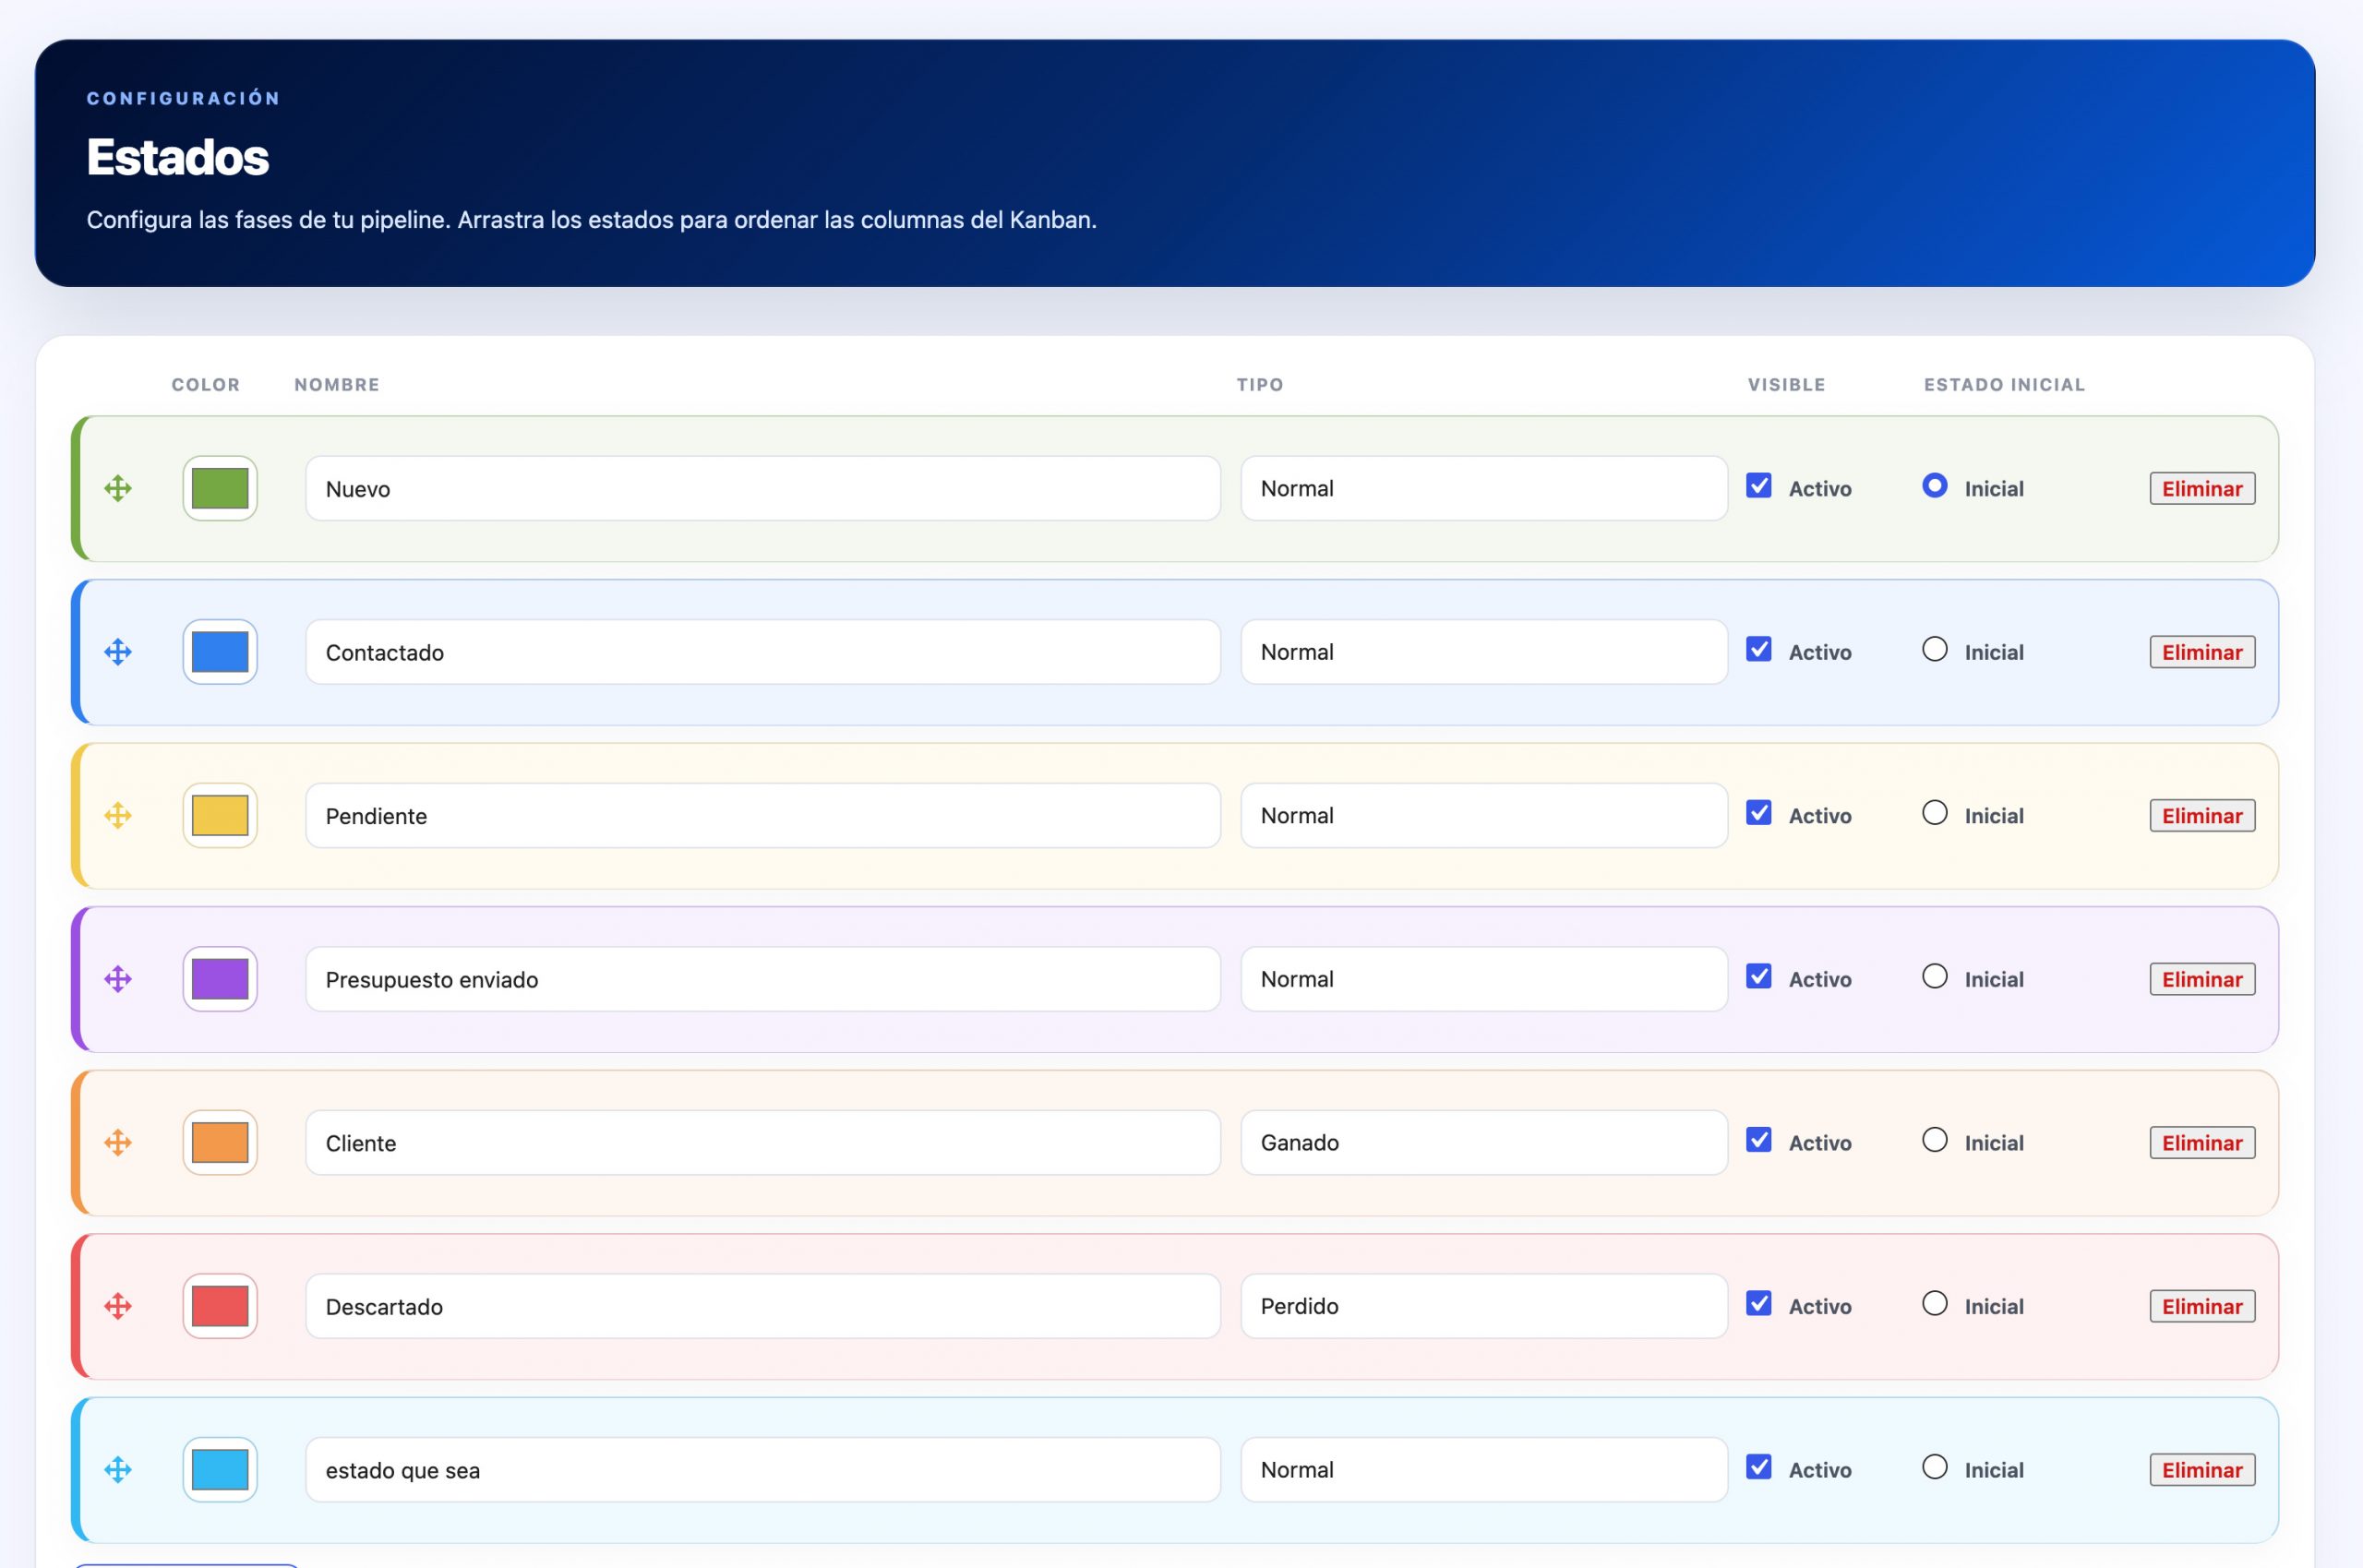Viewport: 2363px width, 1568px height.
Task: Edit the Nuevo name field
Action: click(x=763, y=489)
